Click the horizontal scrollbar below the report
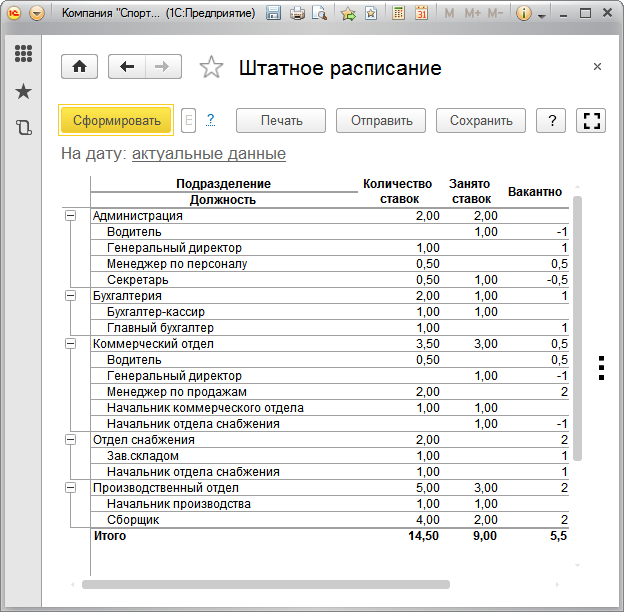The image size is (624, 612). coord(266,584)
